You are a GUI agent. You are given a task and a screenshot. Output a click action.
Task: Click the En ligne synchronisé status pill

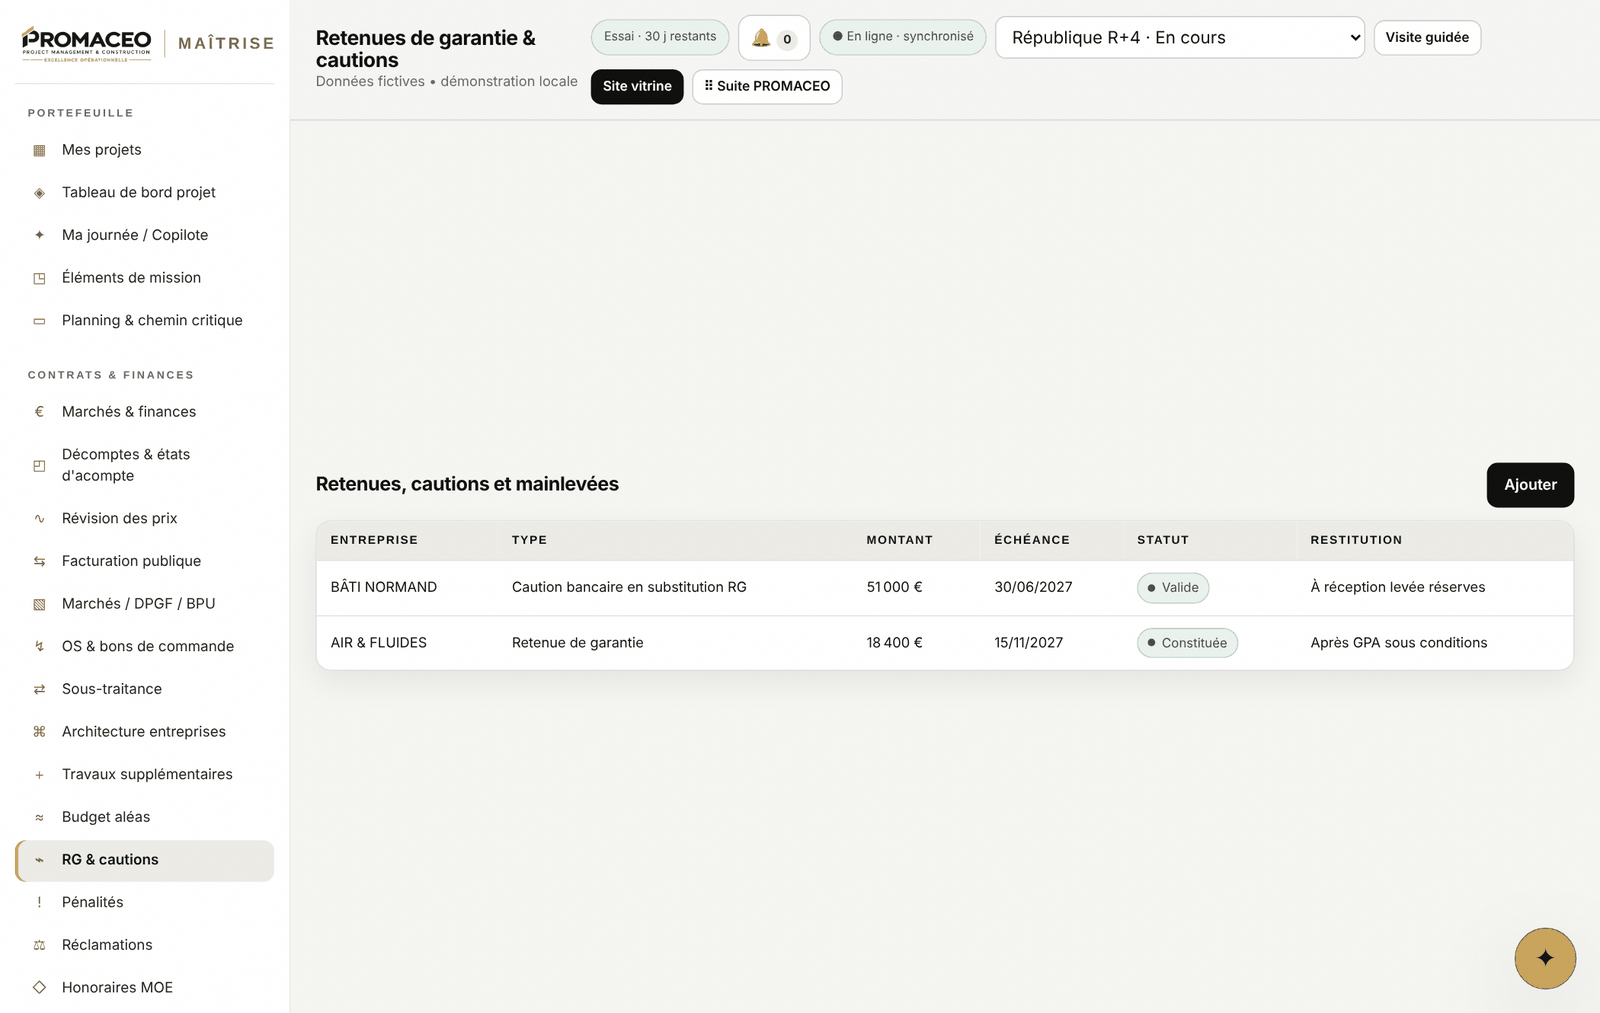click(903, 37)
